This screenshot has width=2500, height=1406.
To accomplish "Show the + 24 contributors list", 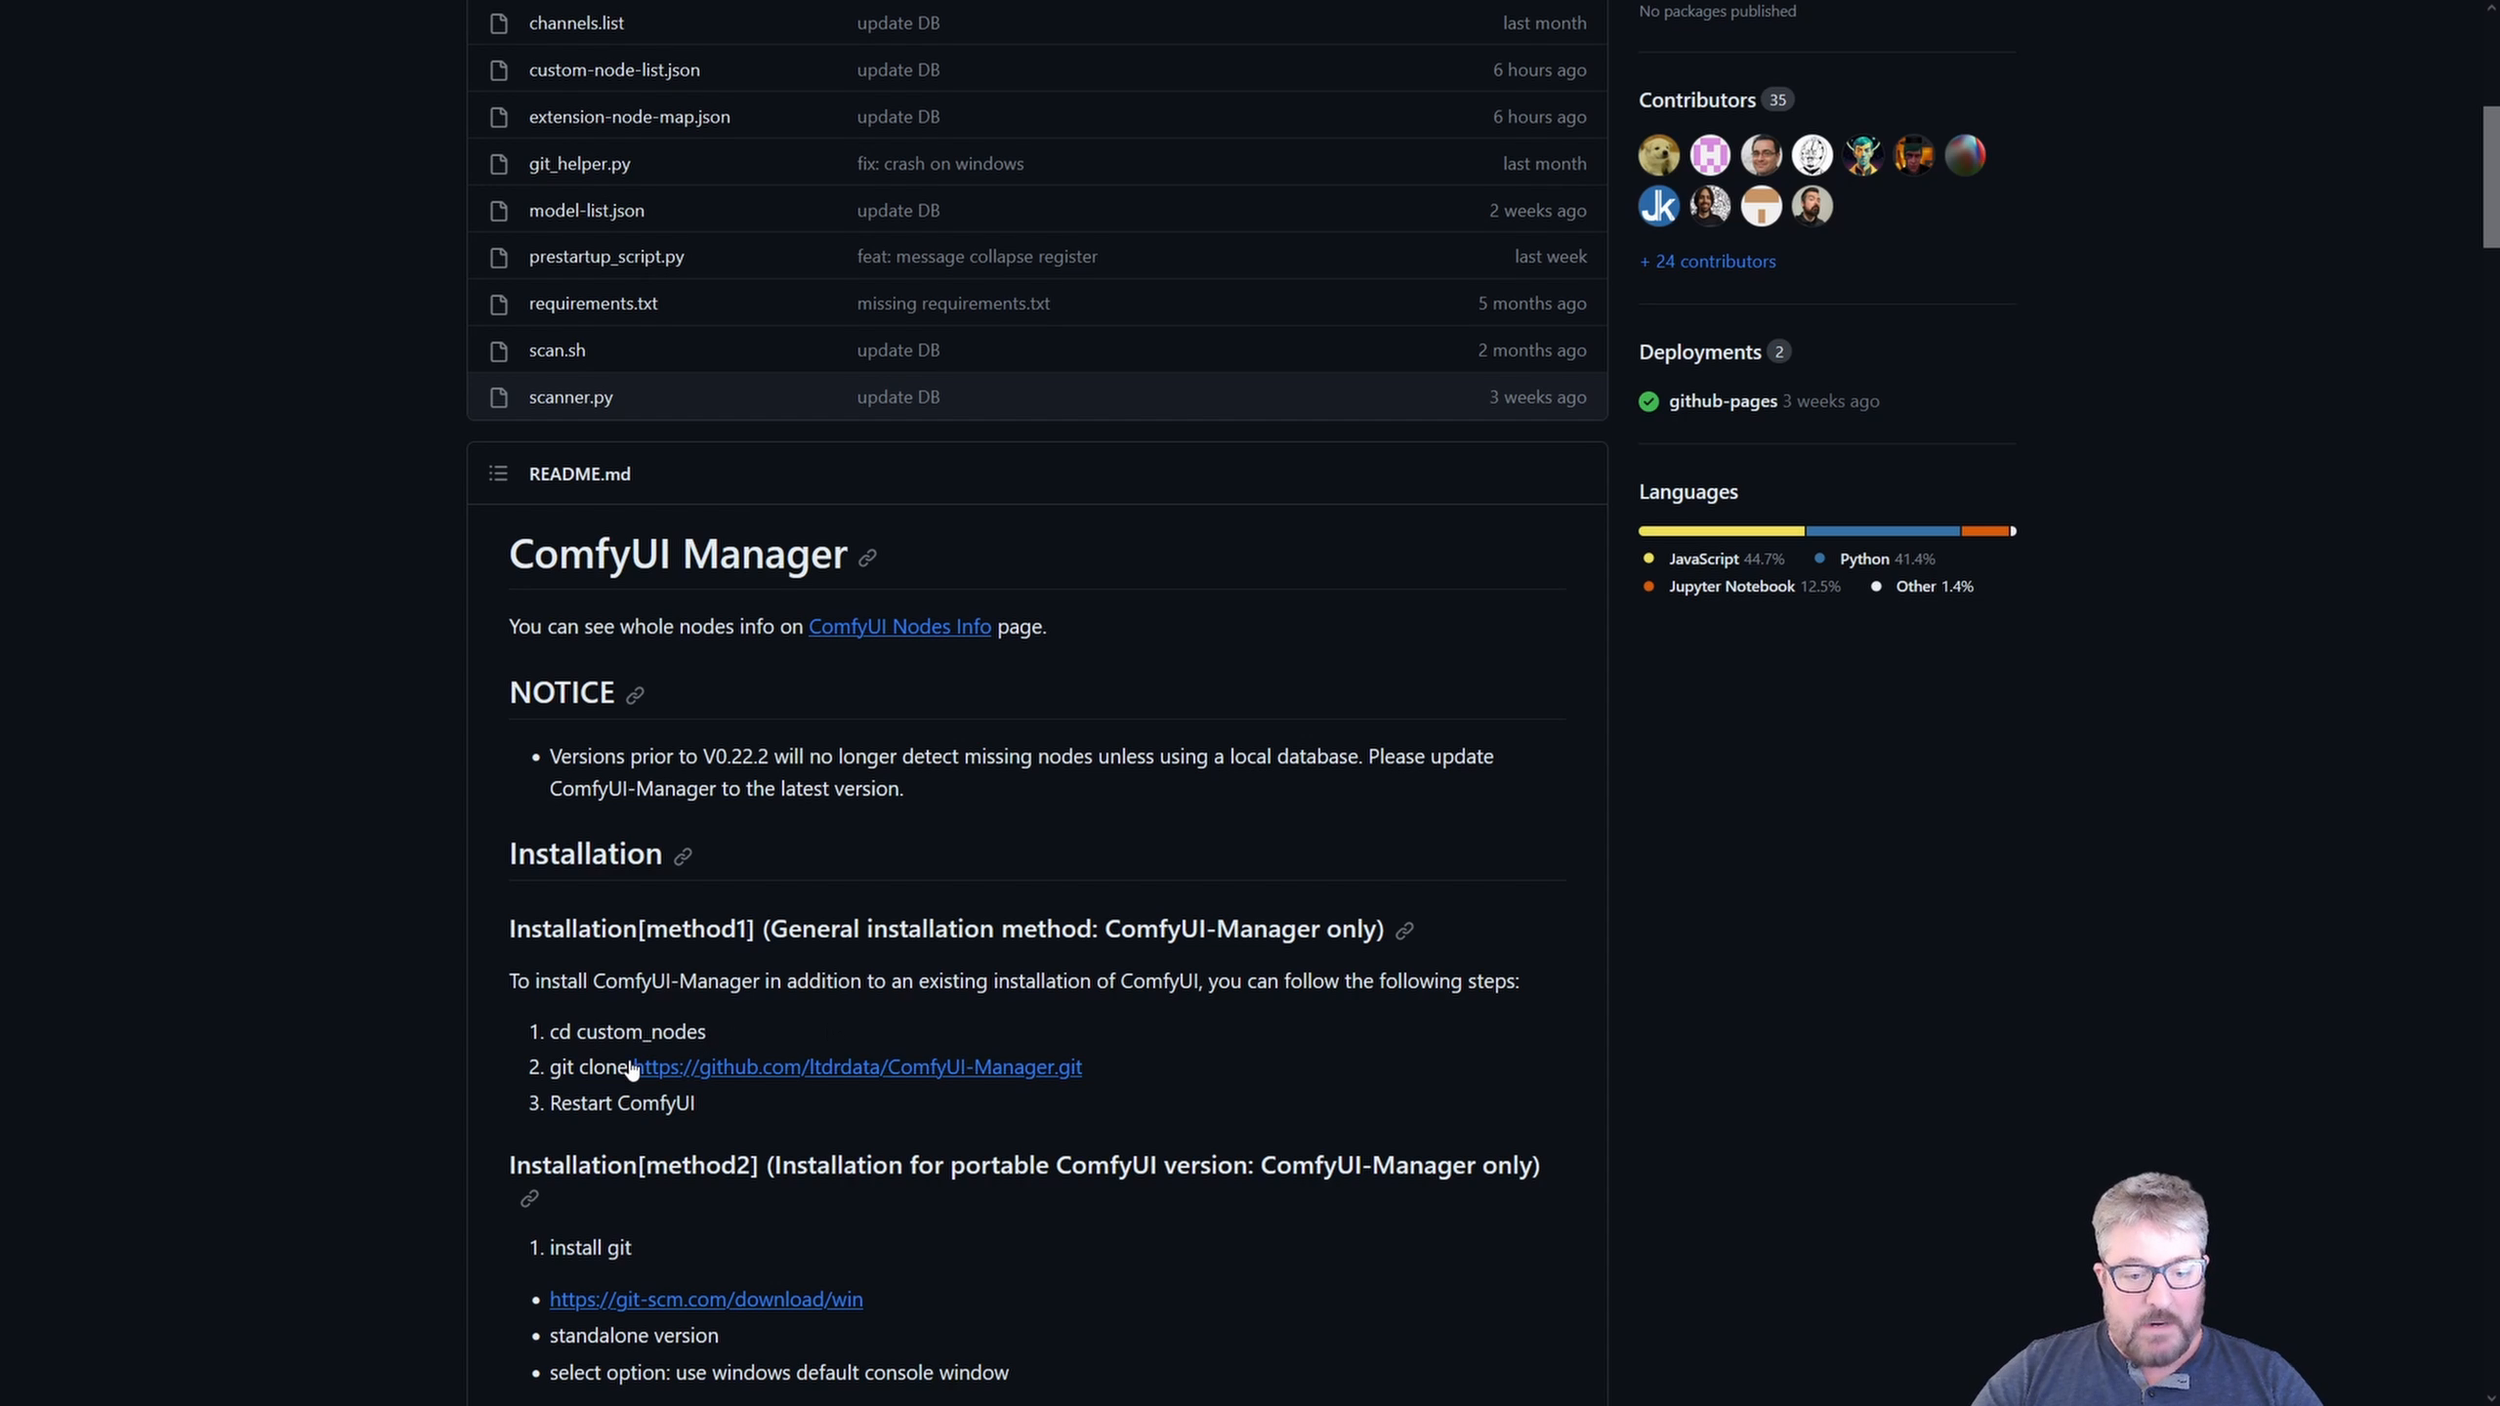I will (x=1707, y=261).
